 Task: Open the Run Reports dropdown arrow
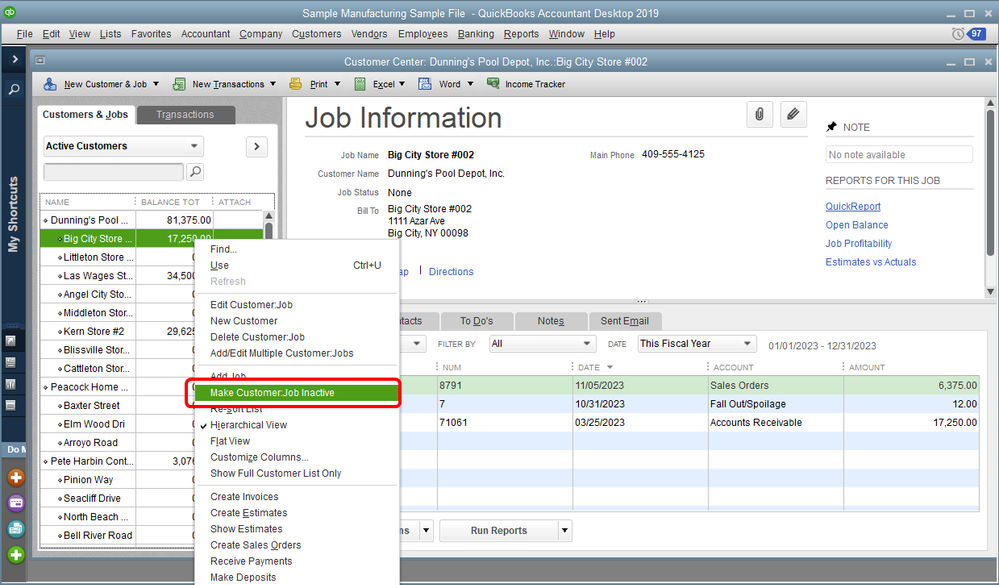(564, 530)
